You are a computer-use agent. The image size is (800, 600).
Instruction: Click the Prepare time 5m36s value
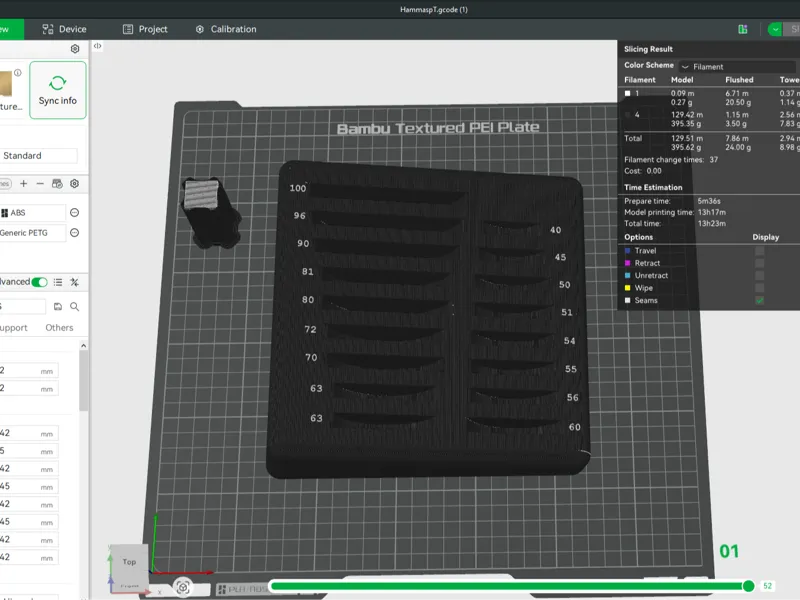709,201
